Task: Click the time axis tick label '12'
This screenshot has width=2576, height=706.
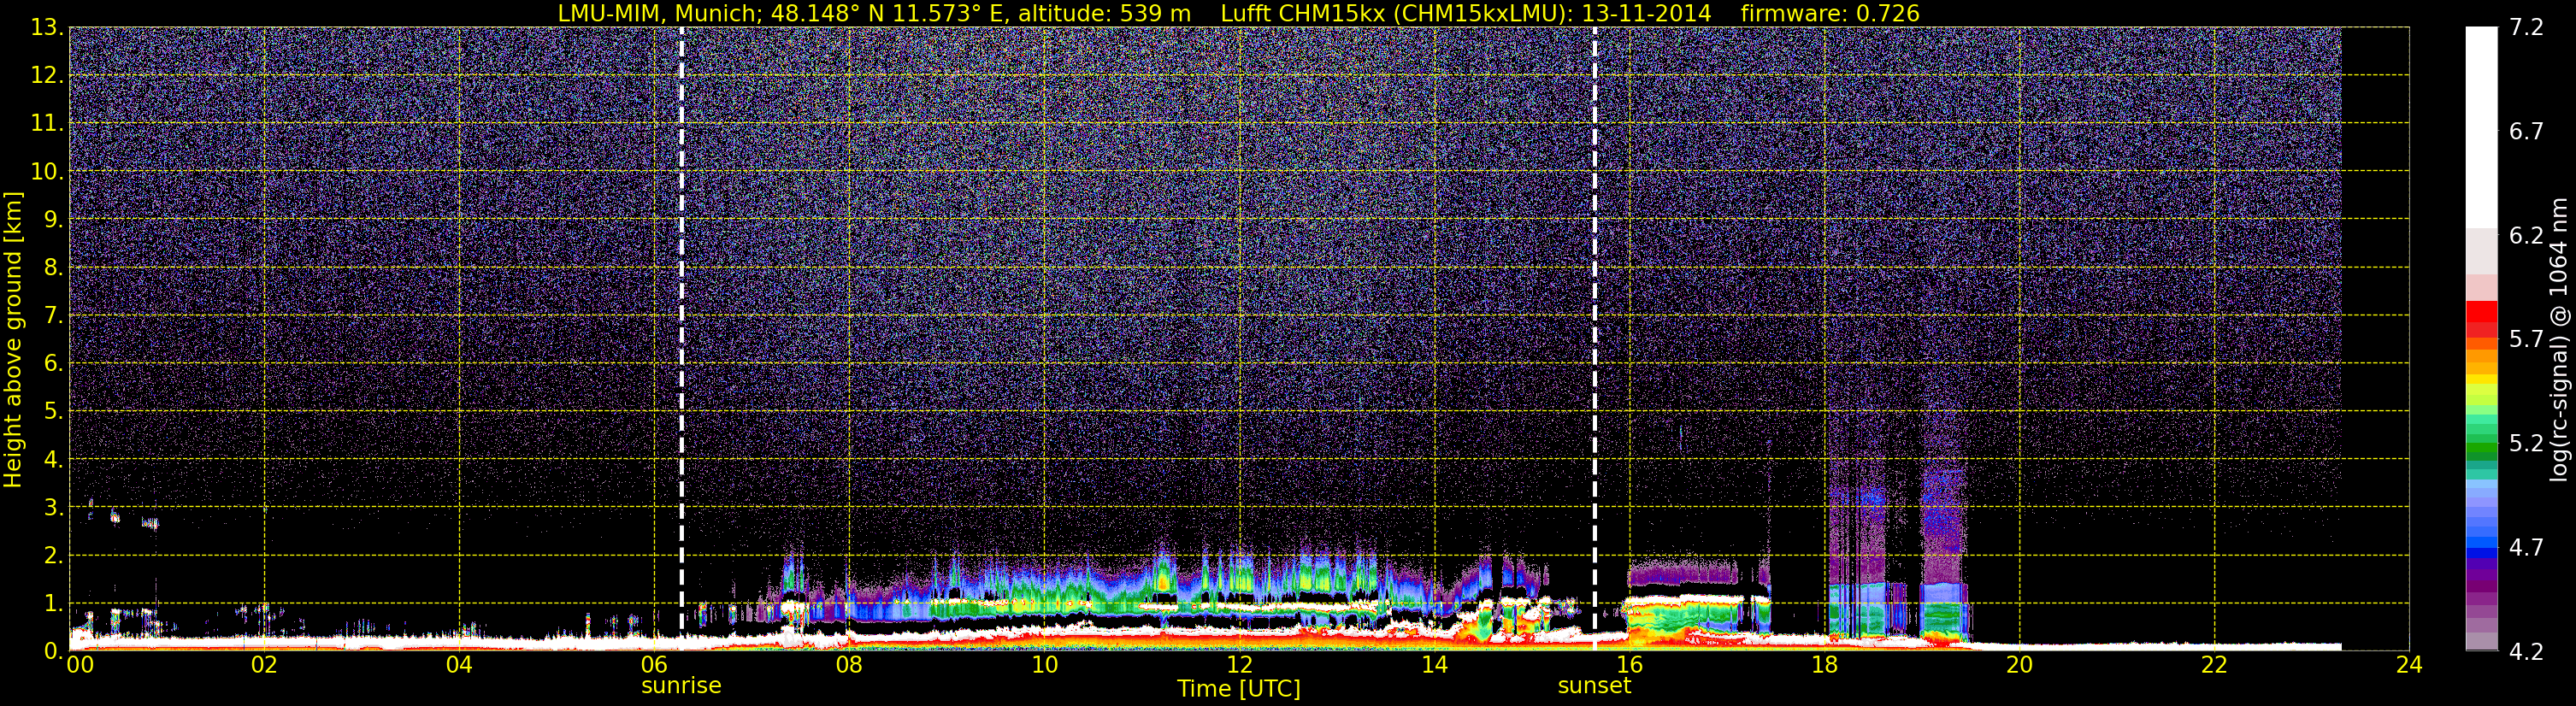Action: (1239, 666)
